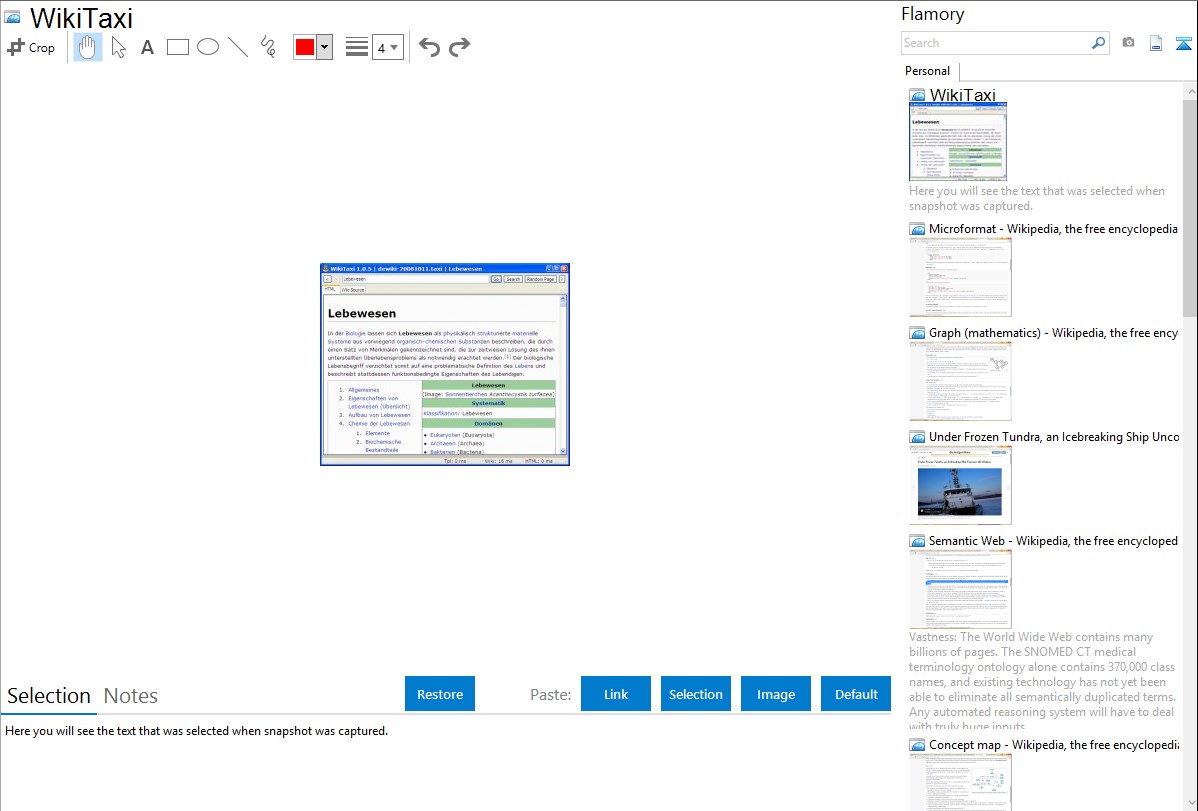Click the WikiTaxi snapshot icon beside the title
This screenshot has height=811, width=1198.
click(x=13, y=18)
